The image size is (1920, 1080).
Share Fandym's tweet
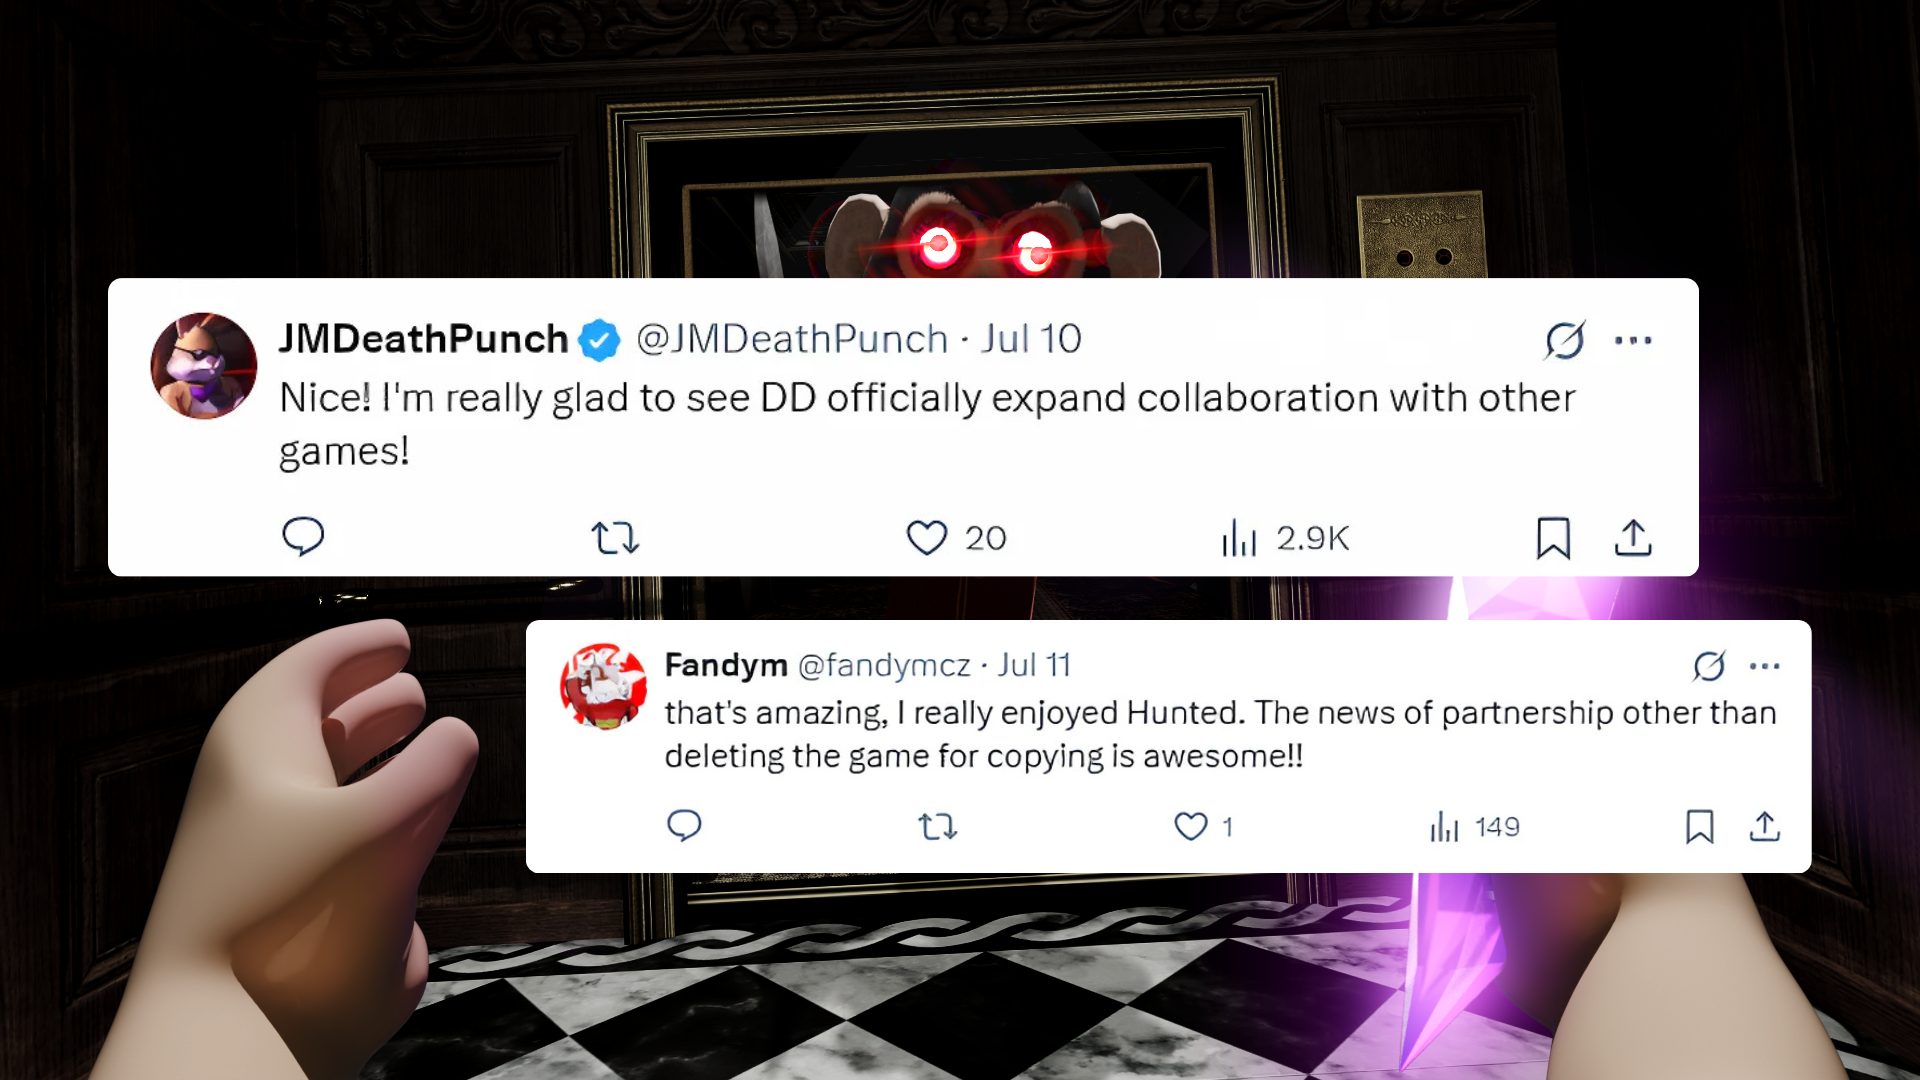[x=1765, y=827]
